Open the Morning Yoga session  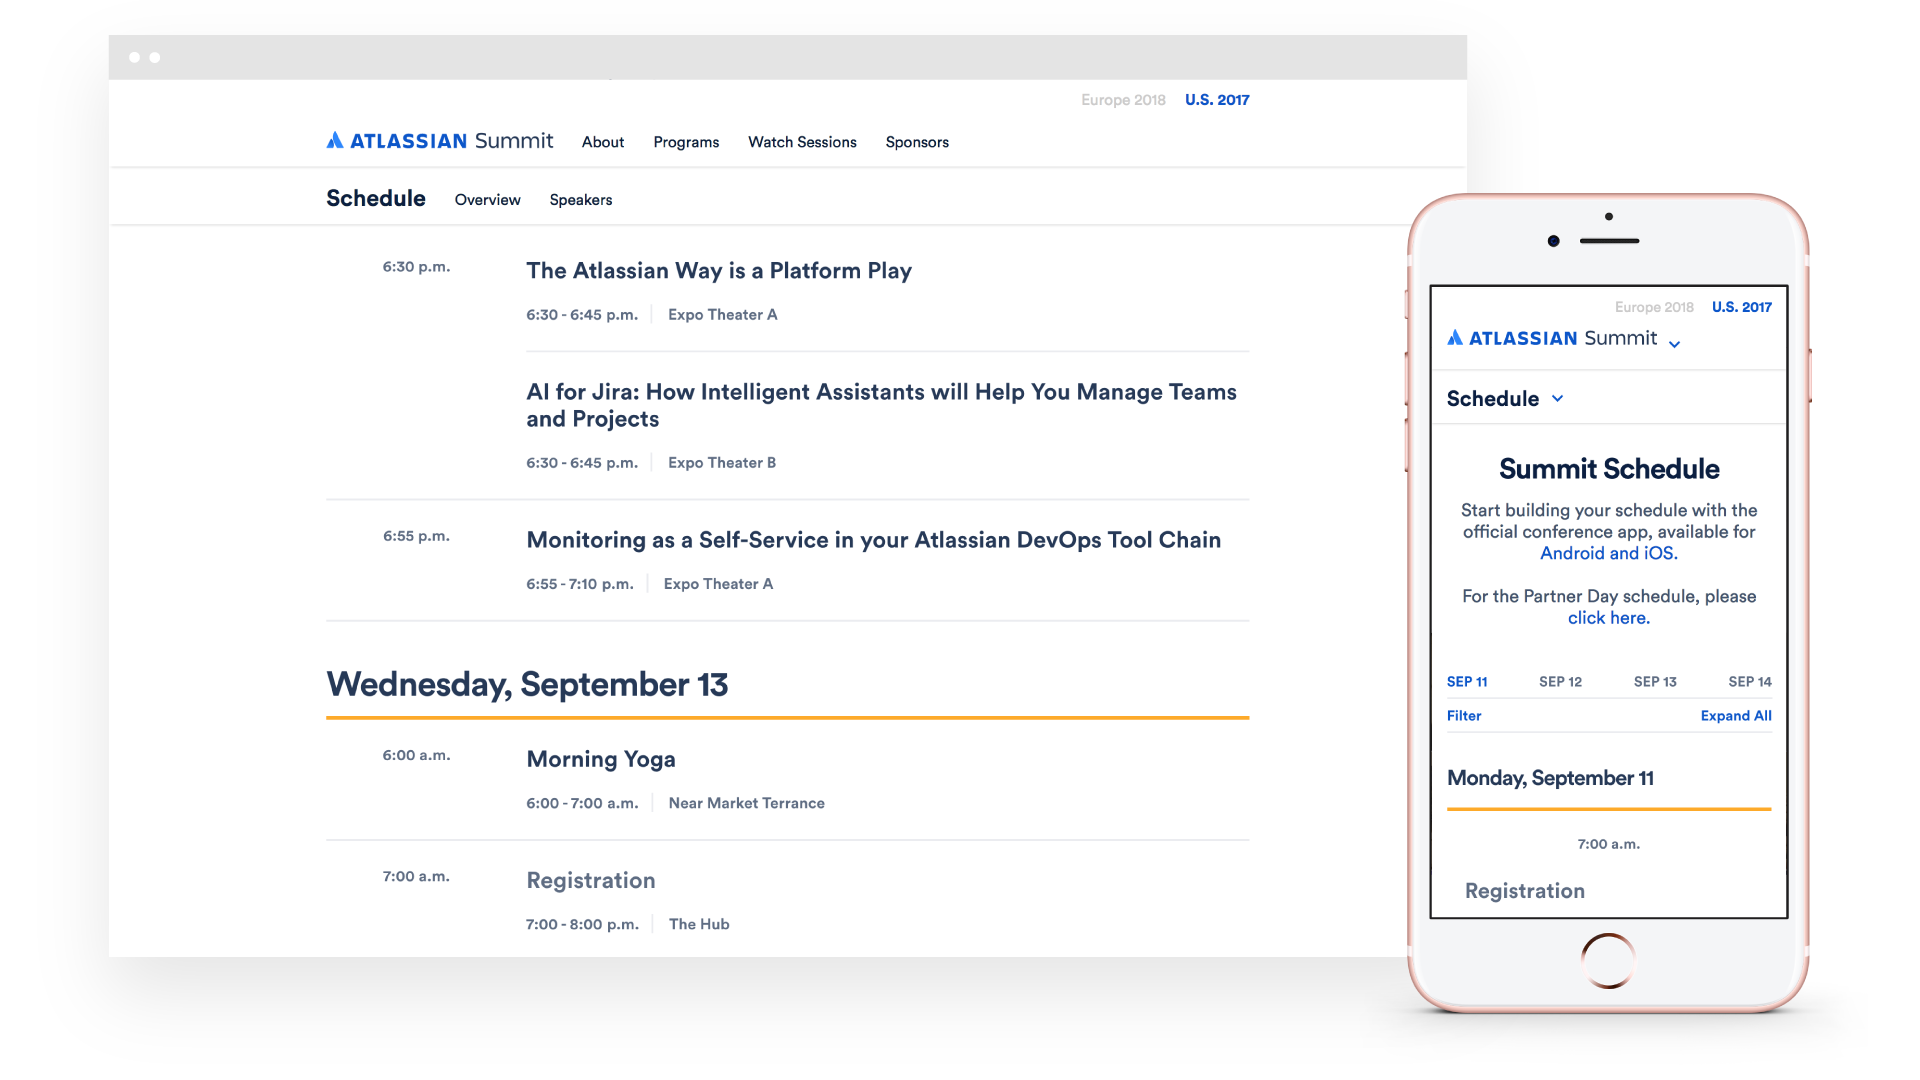click(601, 760)
